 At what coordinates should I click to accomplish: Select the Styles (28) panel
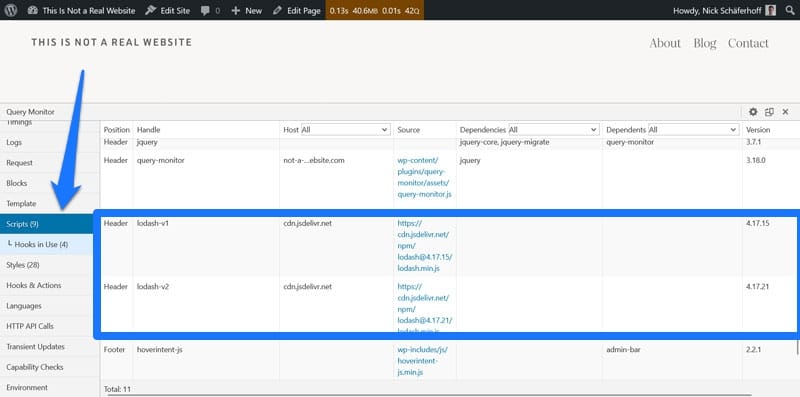46,265
